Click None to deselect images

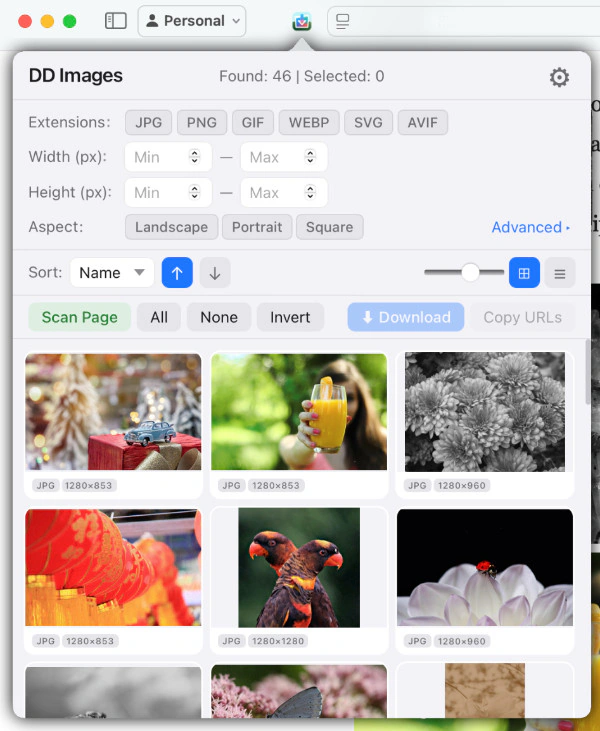[x=219, y=317]
